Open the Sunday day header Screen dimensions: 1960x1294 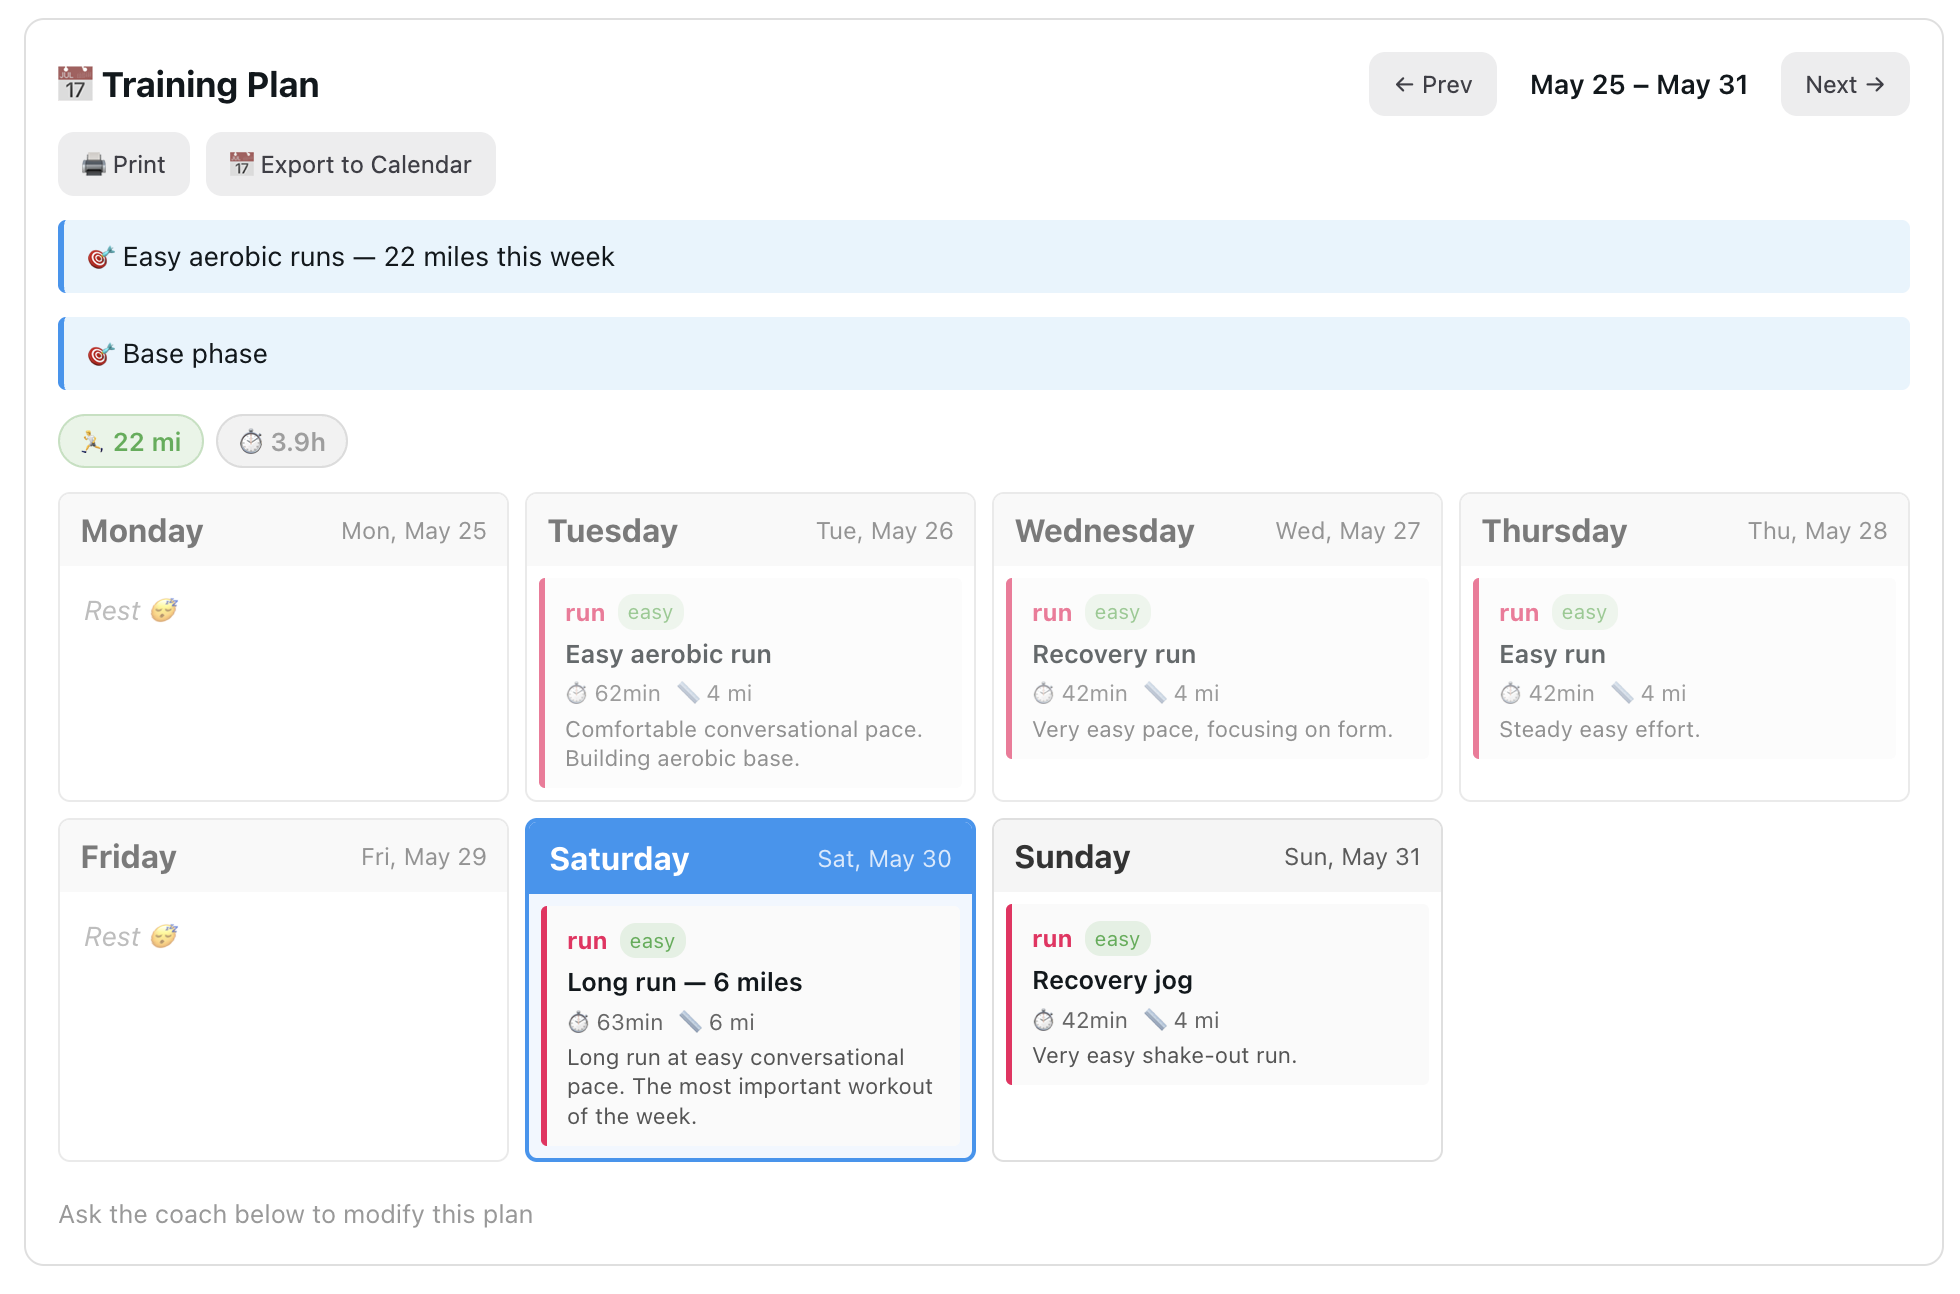point(1217,856)
